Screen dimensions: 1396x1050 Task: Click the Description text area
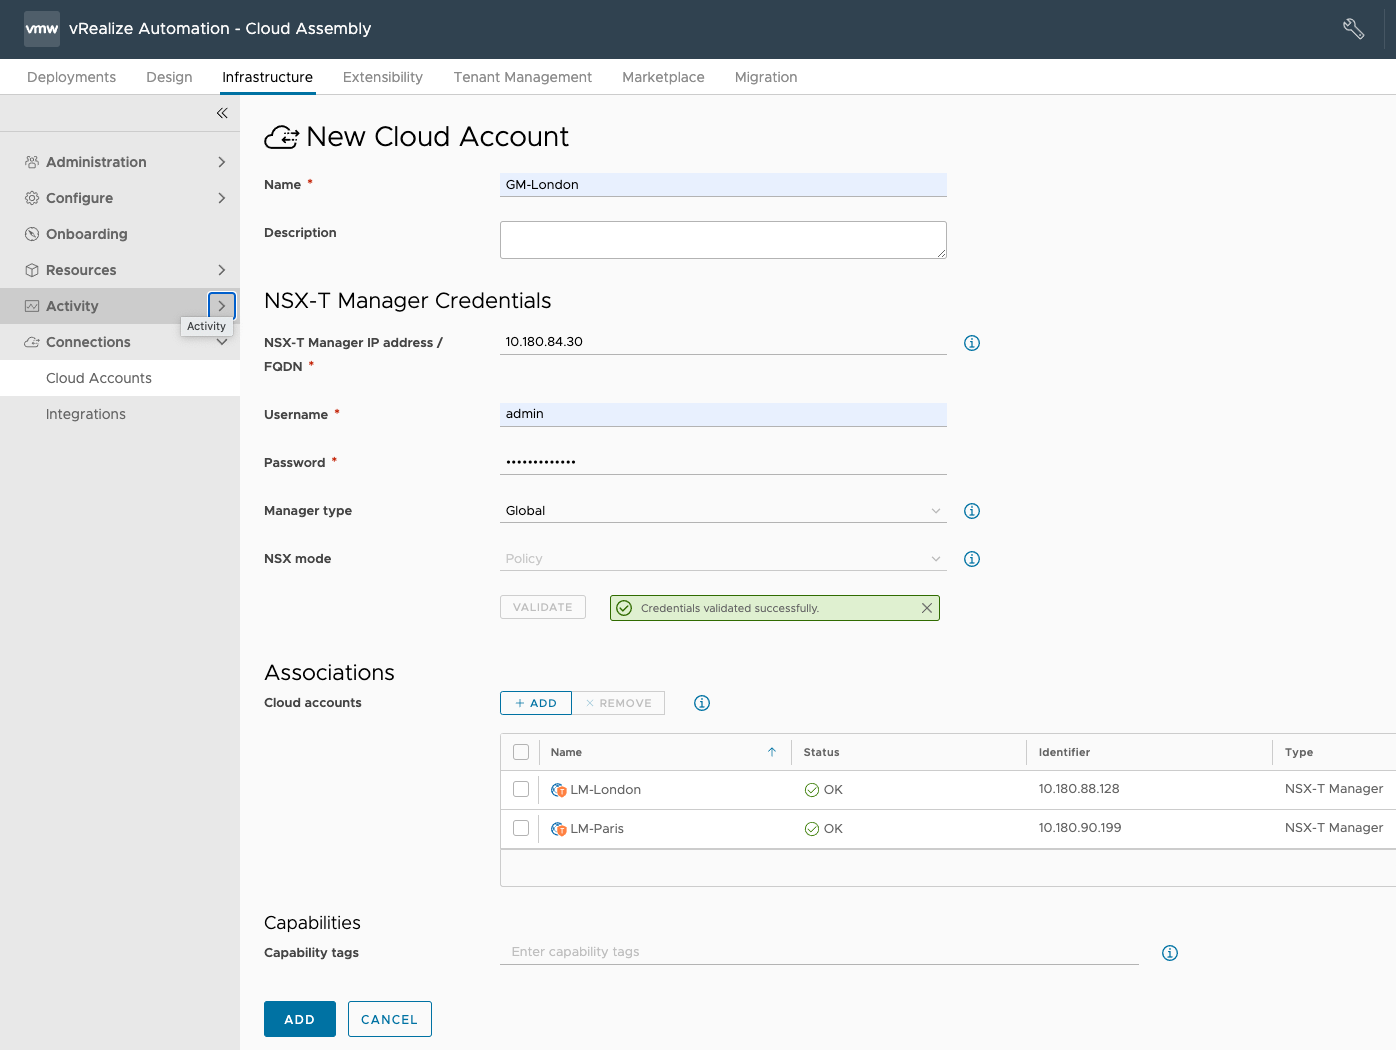point(722,240)
